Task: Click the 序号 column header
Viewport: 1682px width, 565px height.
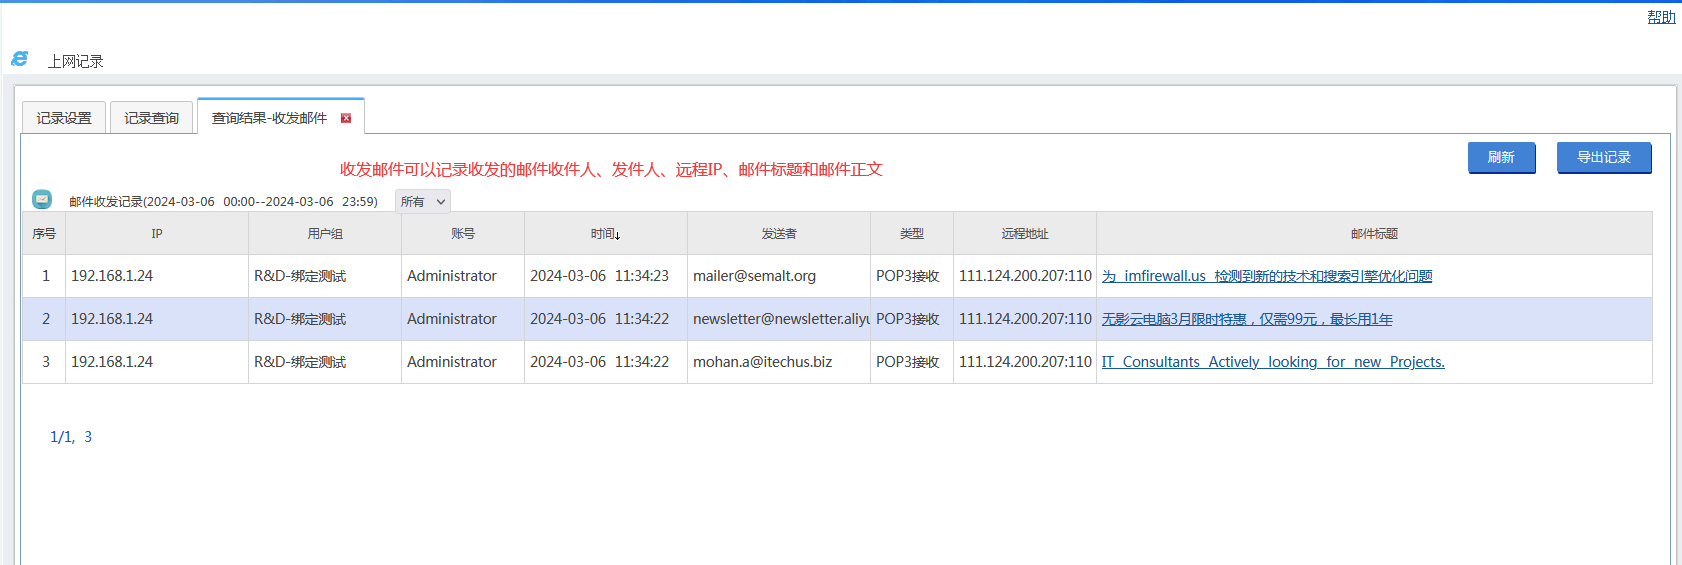Action: (x=44, y=234)
